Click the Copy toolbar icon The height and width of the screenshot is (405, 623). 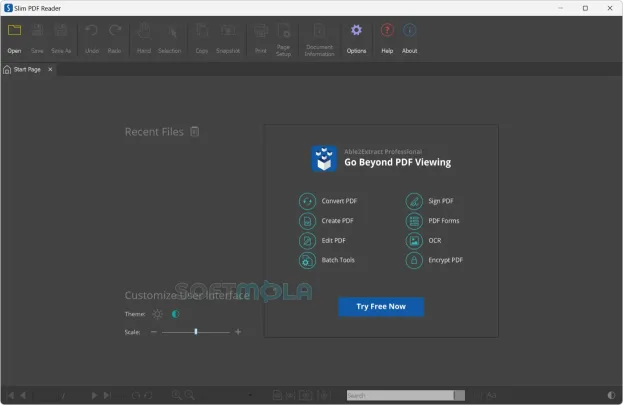[202, 31]
